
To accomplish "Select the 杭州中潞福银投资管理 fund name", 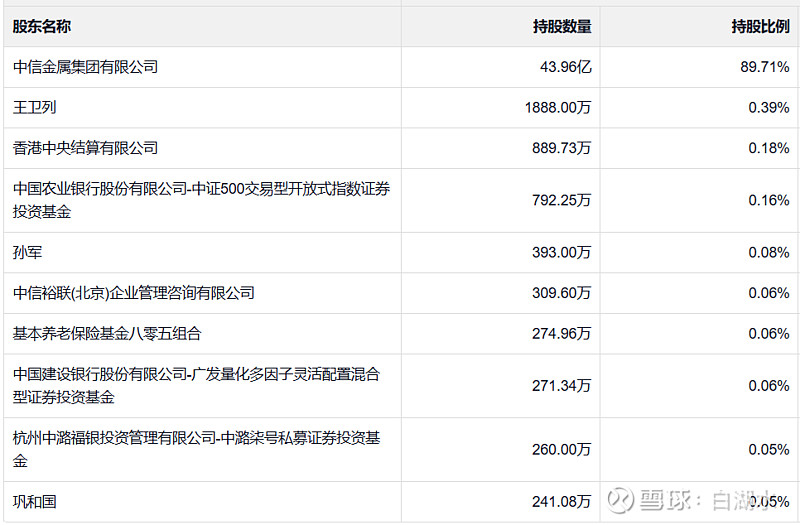I will pyautogui.click(x=196, y=449).
